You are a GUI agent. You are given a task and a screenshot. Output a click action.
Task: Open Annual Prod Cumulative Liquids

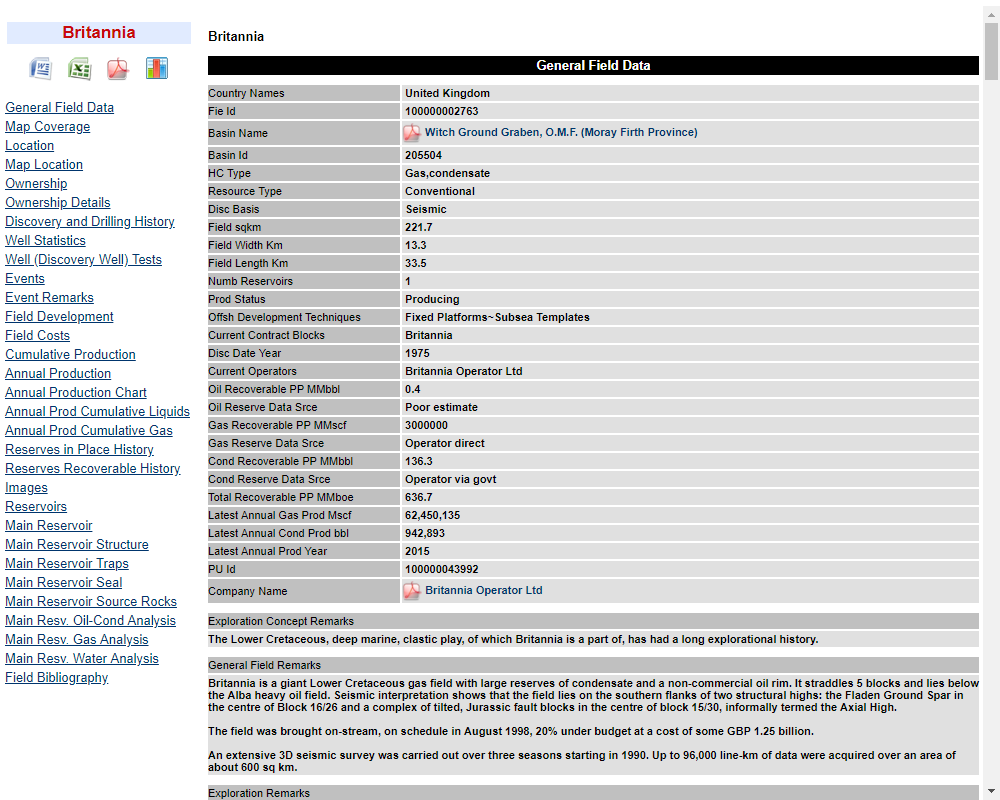click(98, 411)
